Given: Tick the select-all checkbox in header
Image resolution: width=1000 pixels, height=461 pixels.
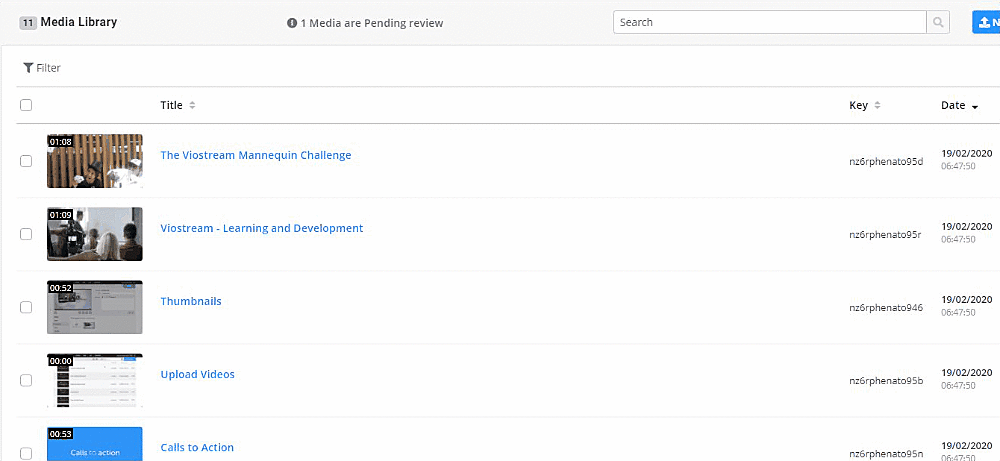Looking at the screenshot, I should point(26,105).
